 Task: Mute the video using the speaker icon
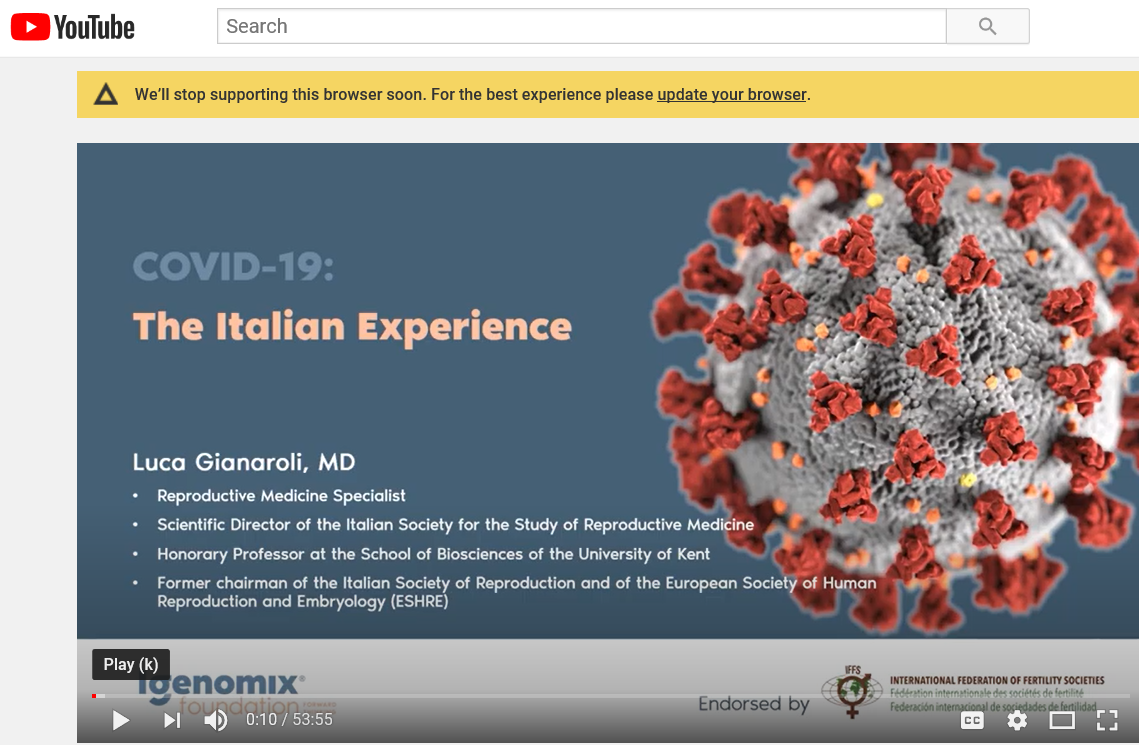coord(216,720)
